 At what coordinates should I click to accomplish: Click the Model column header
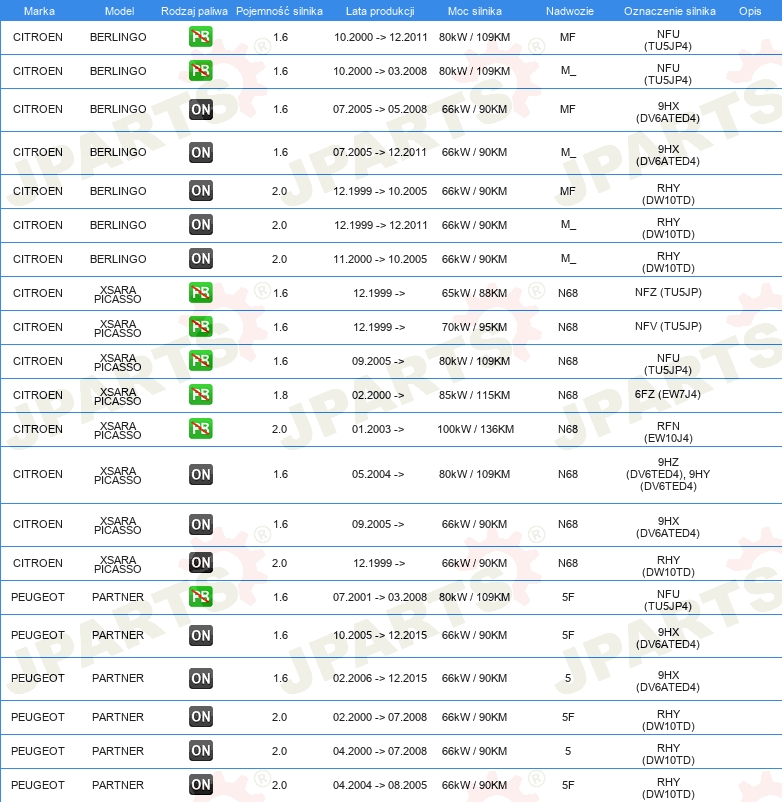[x=119, y=11]
